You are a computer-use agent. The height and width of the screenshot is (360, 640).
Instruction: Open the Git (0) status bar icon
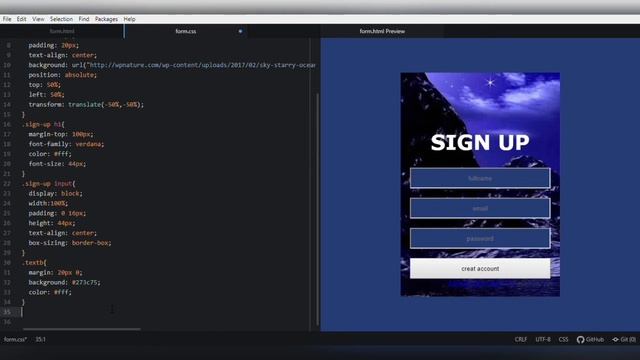624,339
